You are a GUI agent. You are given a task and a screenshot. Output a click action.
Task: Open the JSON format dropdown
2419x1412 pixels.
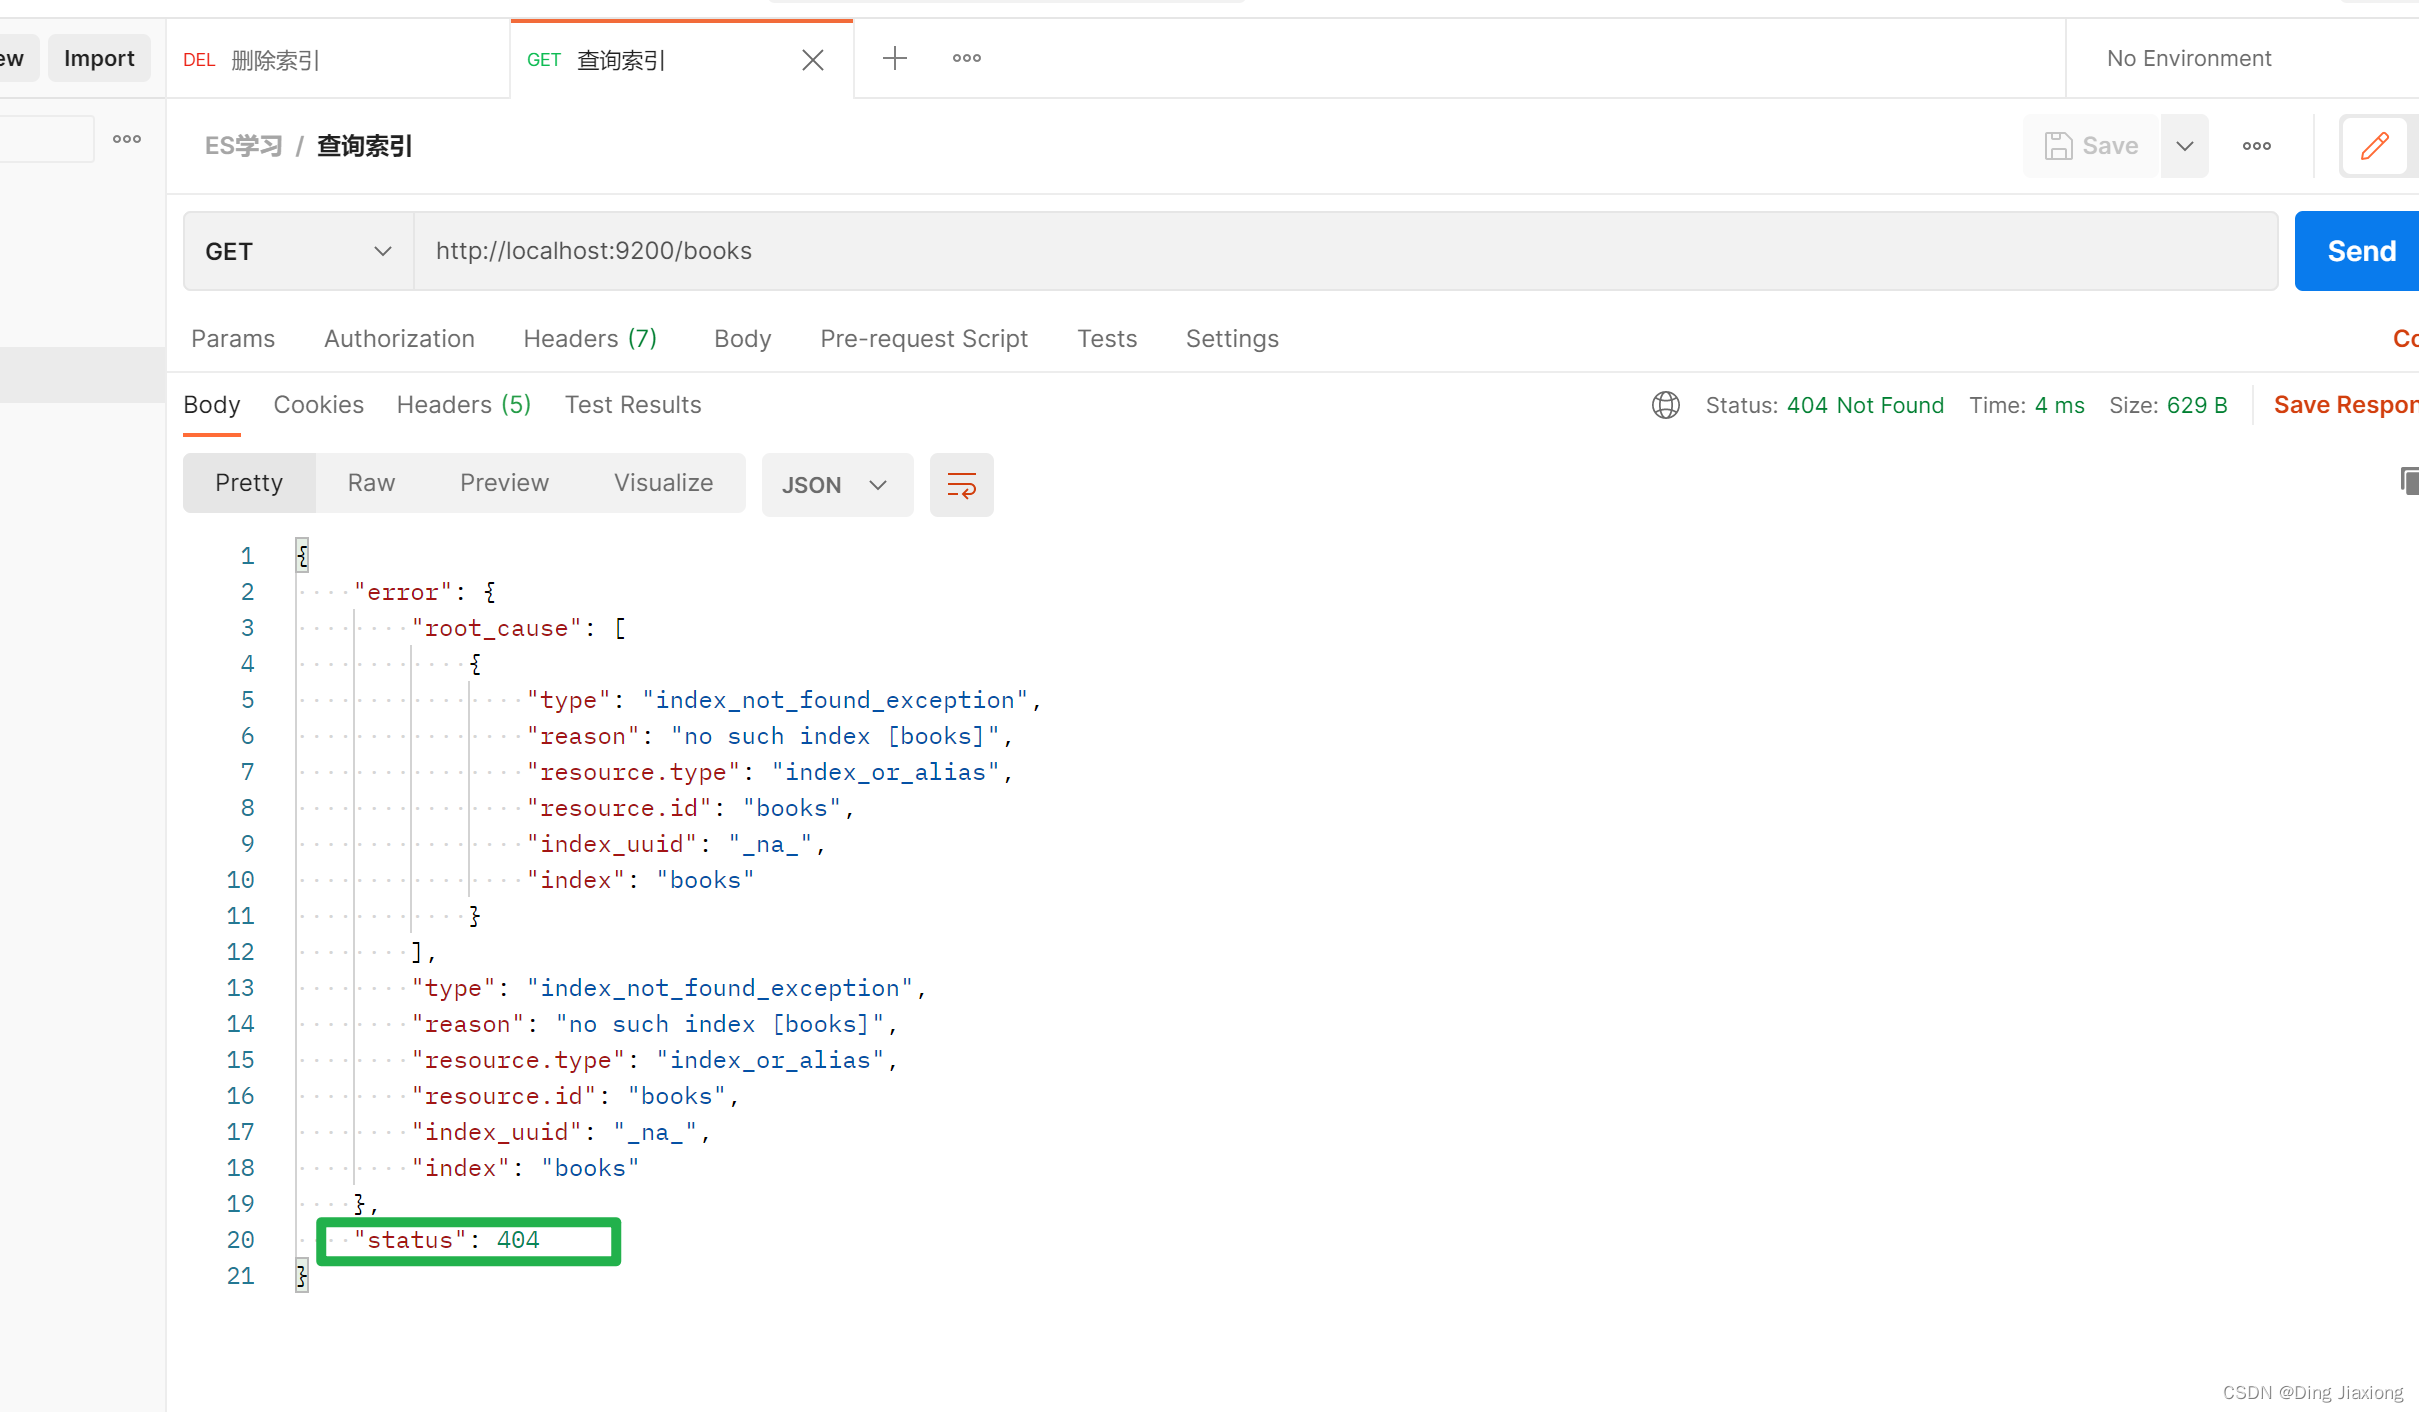(837, 485)
